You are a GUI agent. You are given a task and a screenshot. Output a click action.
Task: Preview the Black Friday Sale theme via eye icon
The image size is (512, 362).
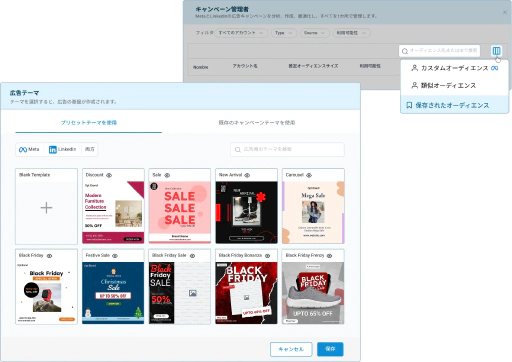(192, 256)
